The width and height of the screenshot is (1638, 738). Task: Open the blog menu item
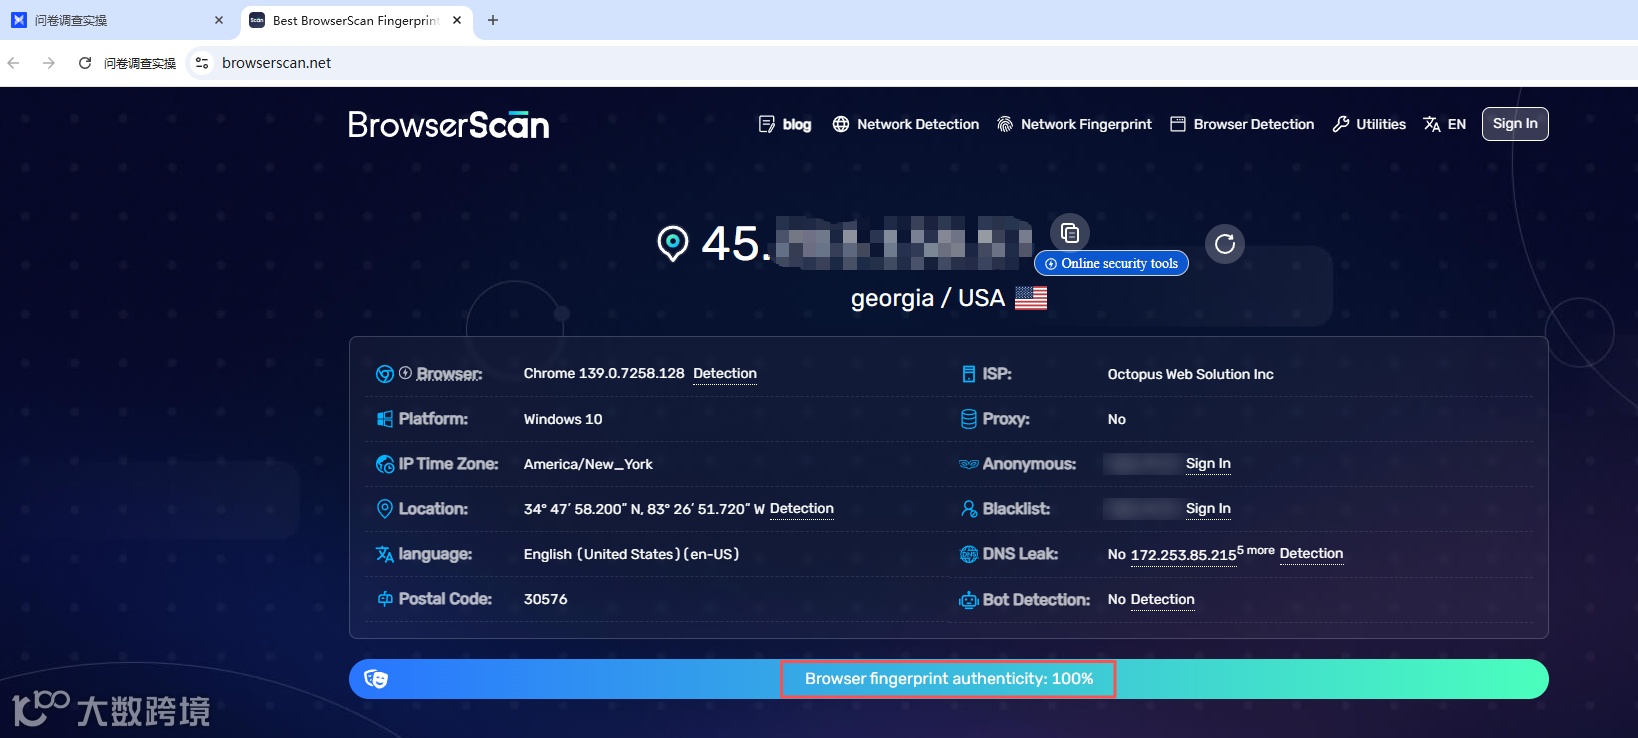(x=785, y=124)
